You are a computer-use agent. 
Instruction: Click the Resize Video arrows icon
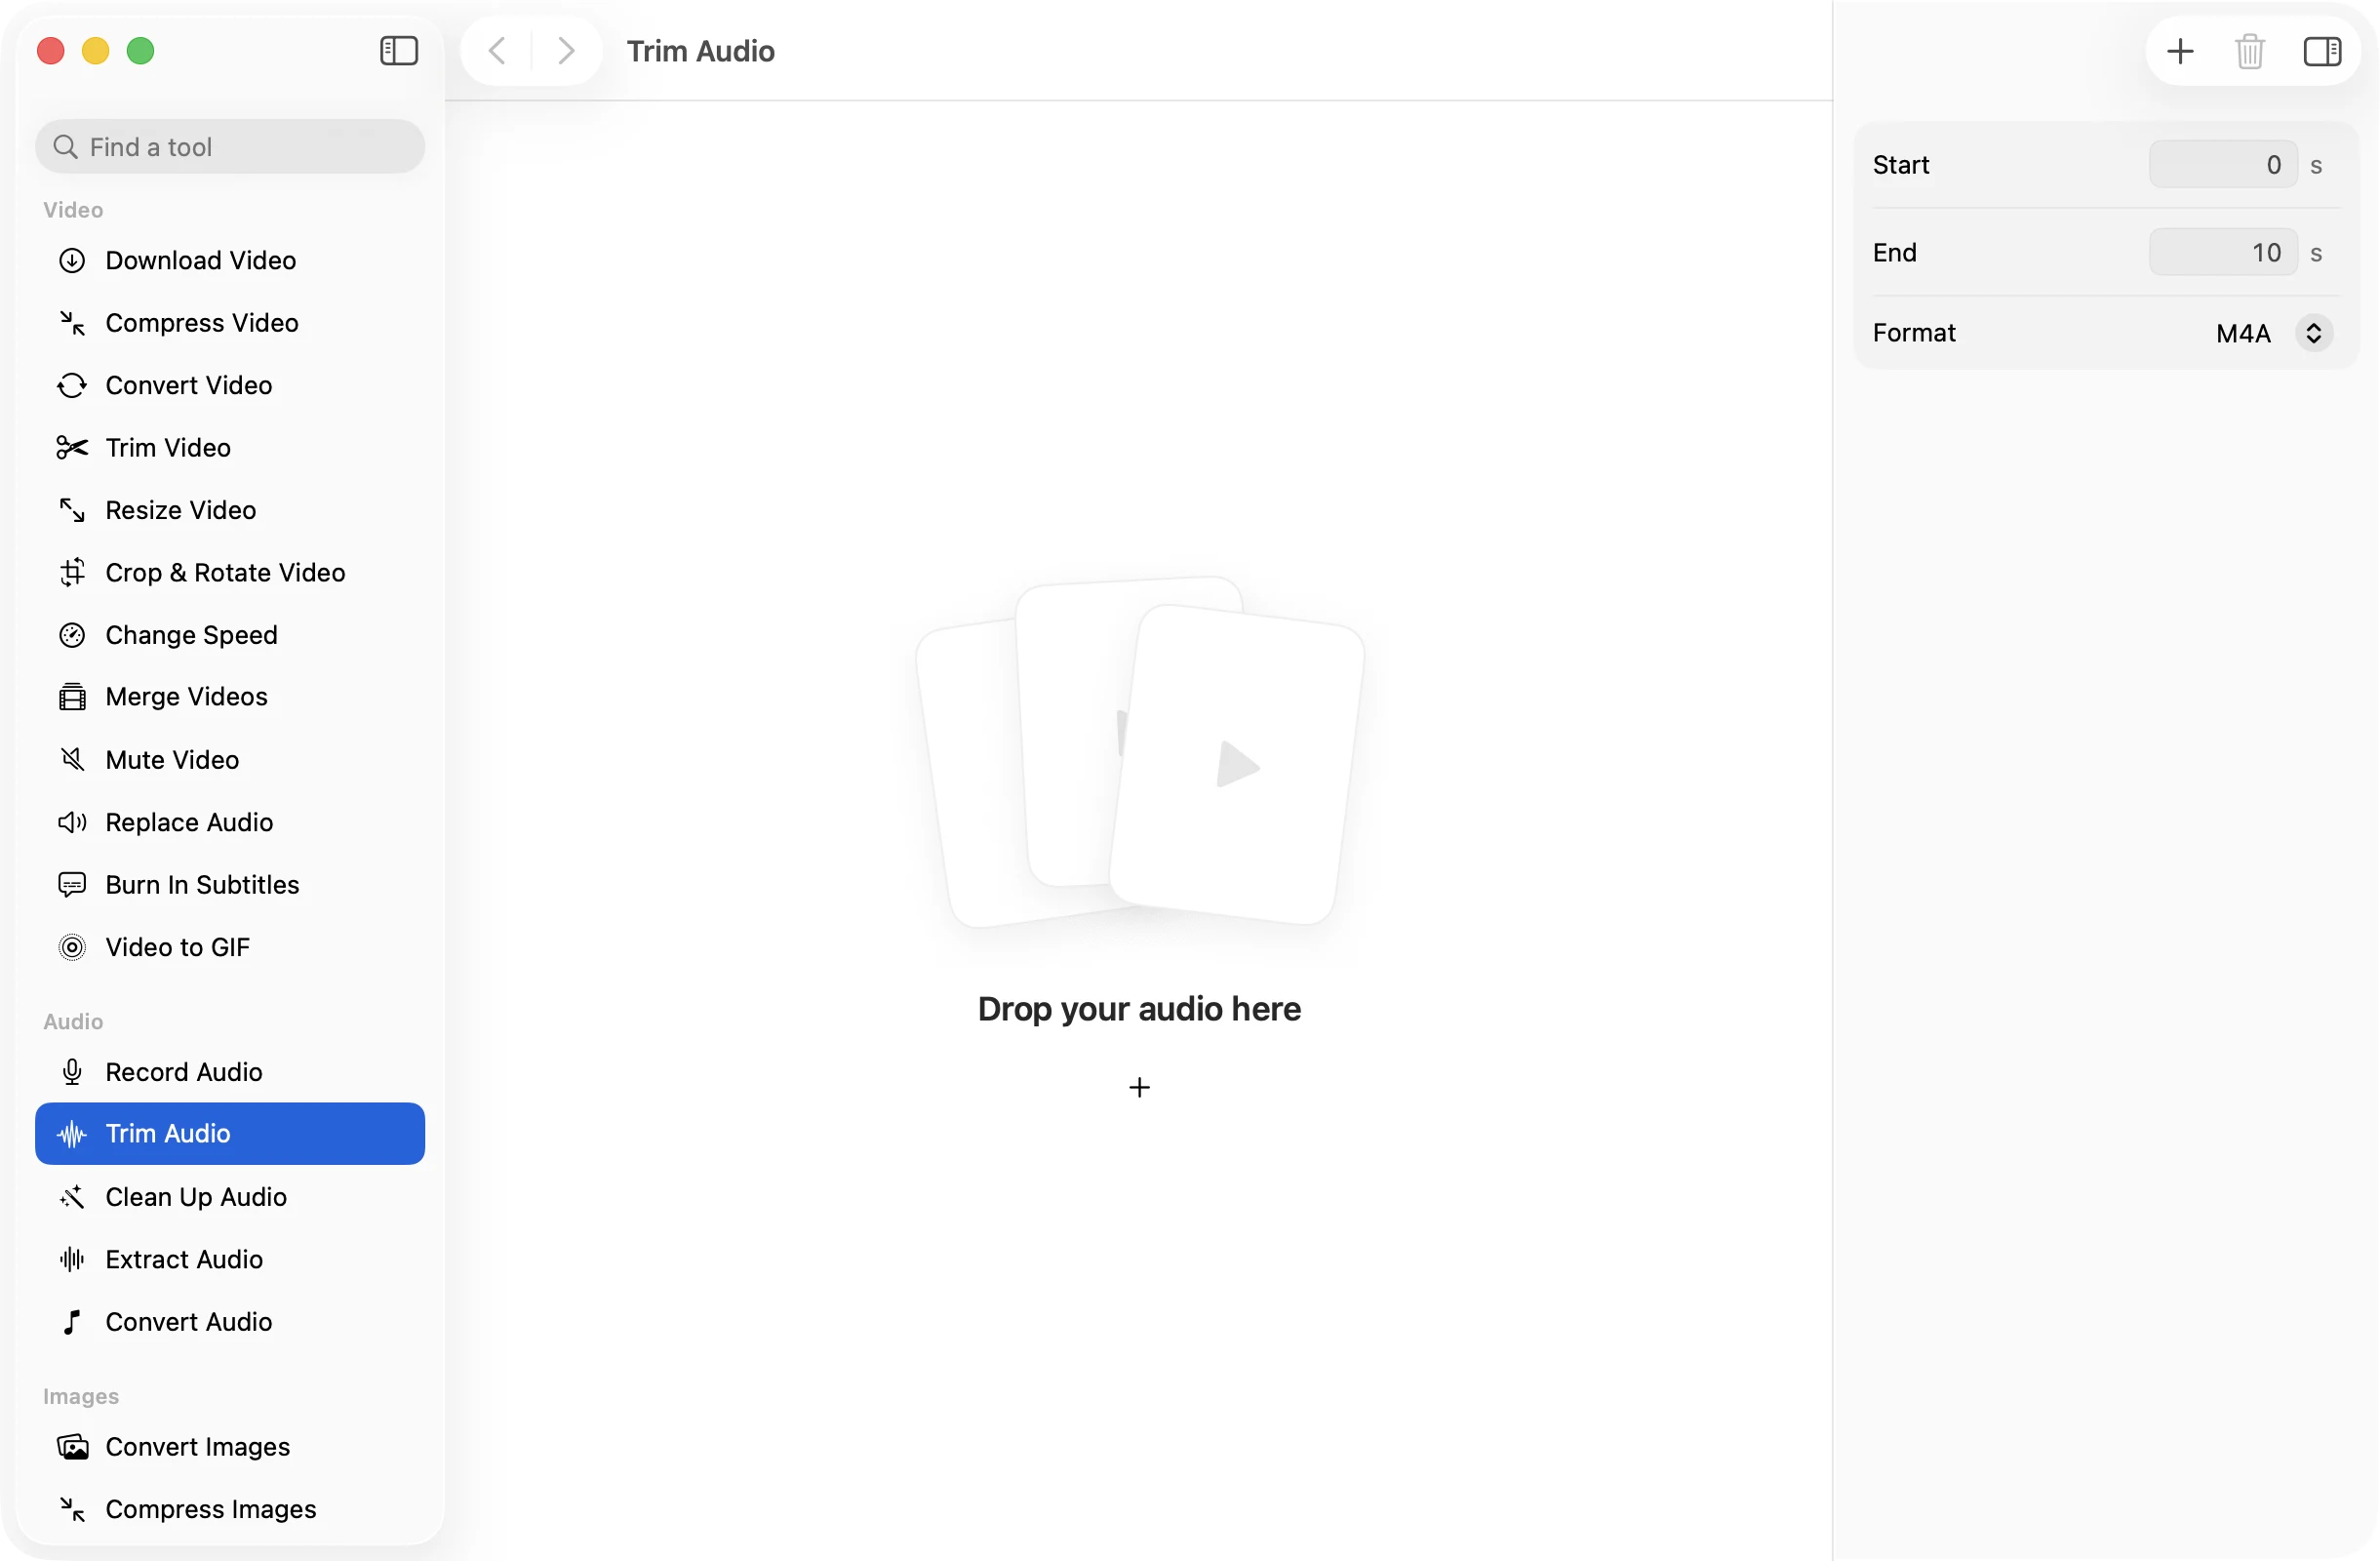pos(72,510)
